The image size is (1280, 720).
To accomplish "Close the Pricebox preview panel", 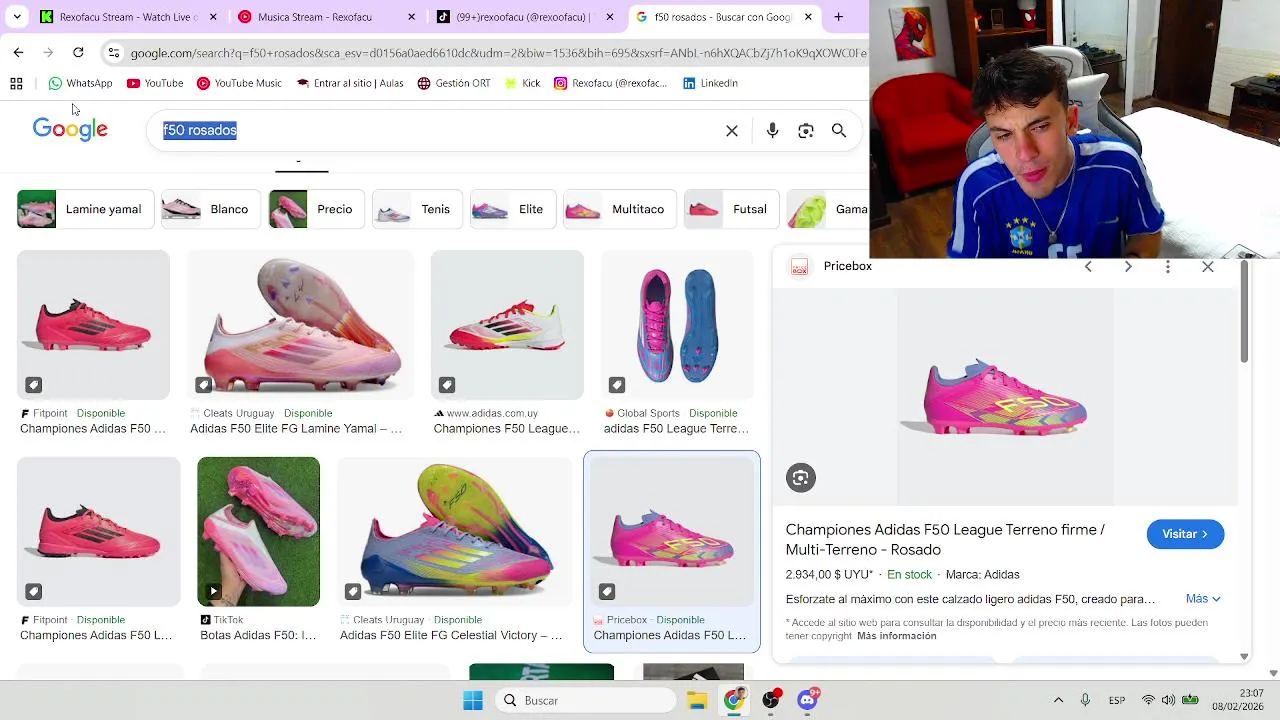I will (1208, 267).
